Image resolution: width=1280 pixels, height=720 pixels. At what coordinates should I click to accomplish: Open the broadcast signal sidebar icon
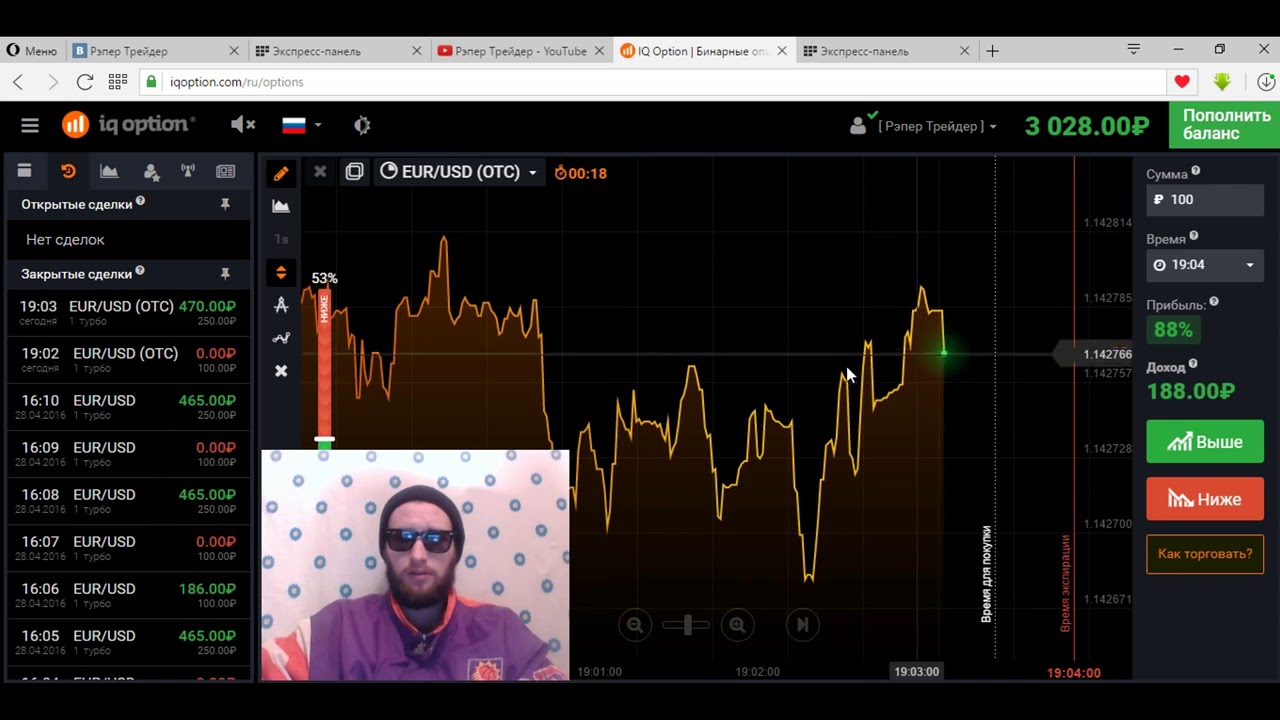[x=188, y=171]
